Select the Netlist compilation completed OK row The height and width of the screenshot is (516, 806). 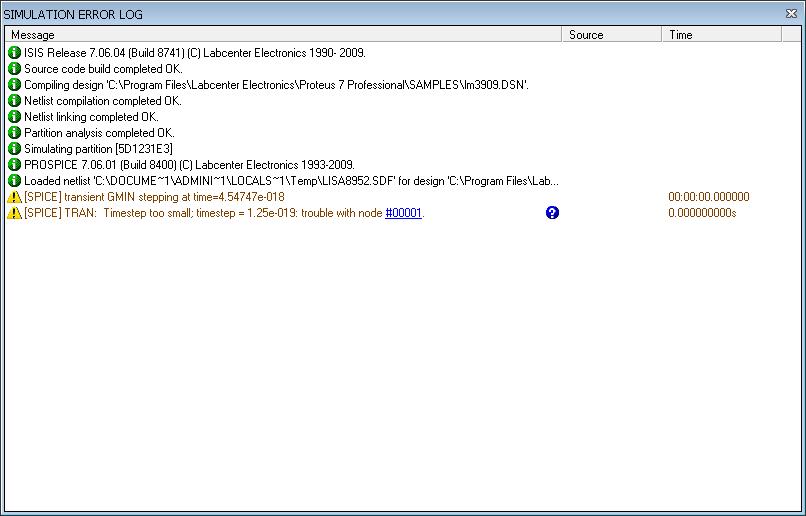pos(102,101)
